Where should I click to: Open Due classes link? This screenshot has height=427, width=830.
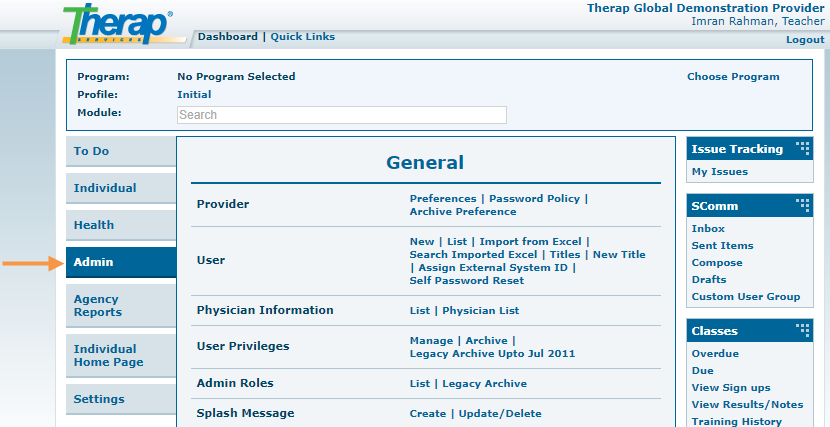702,371
